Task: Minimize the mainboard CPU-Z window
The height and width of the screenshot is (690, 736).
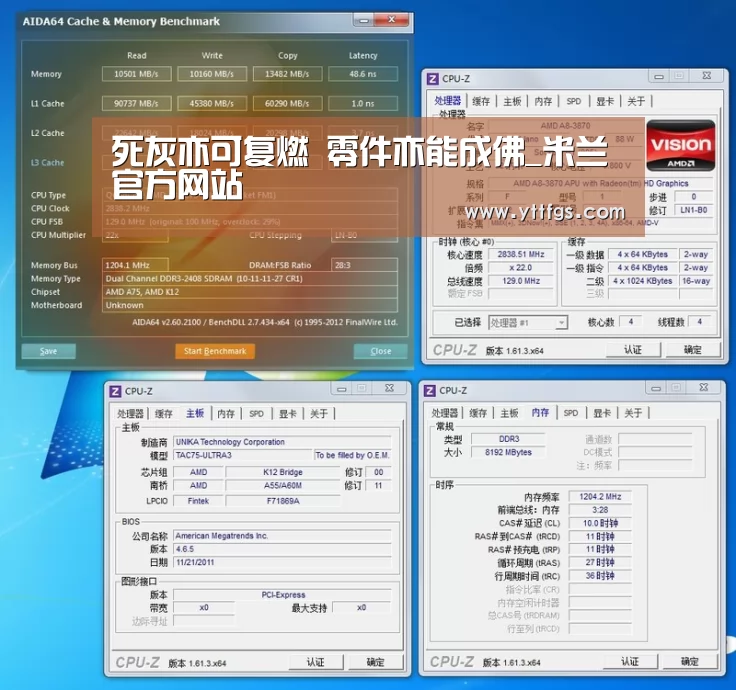Action: (341, 389)
